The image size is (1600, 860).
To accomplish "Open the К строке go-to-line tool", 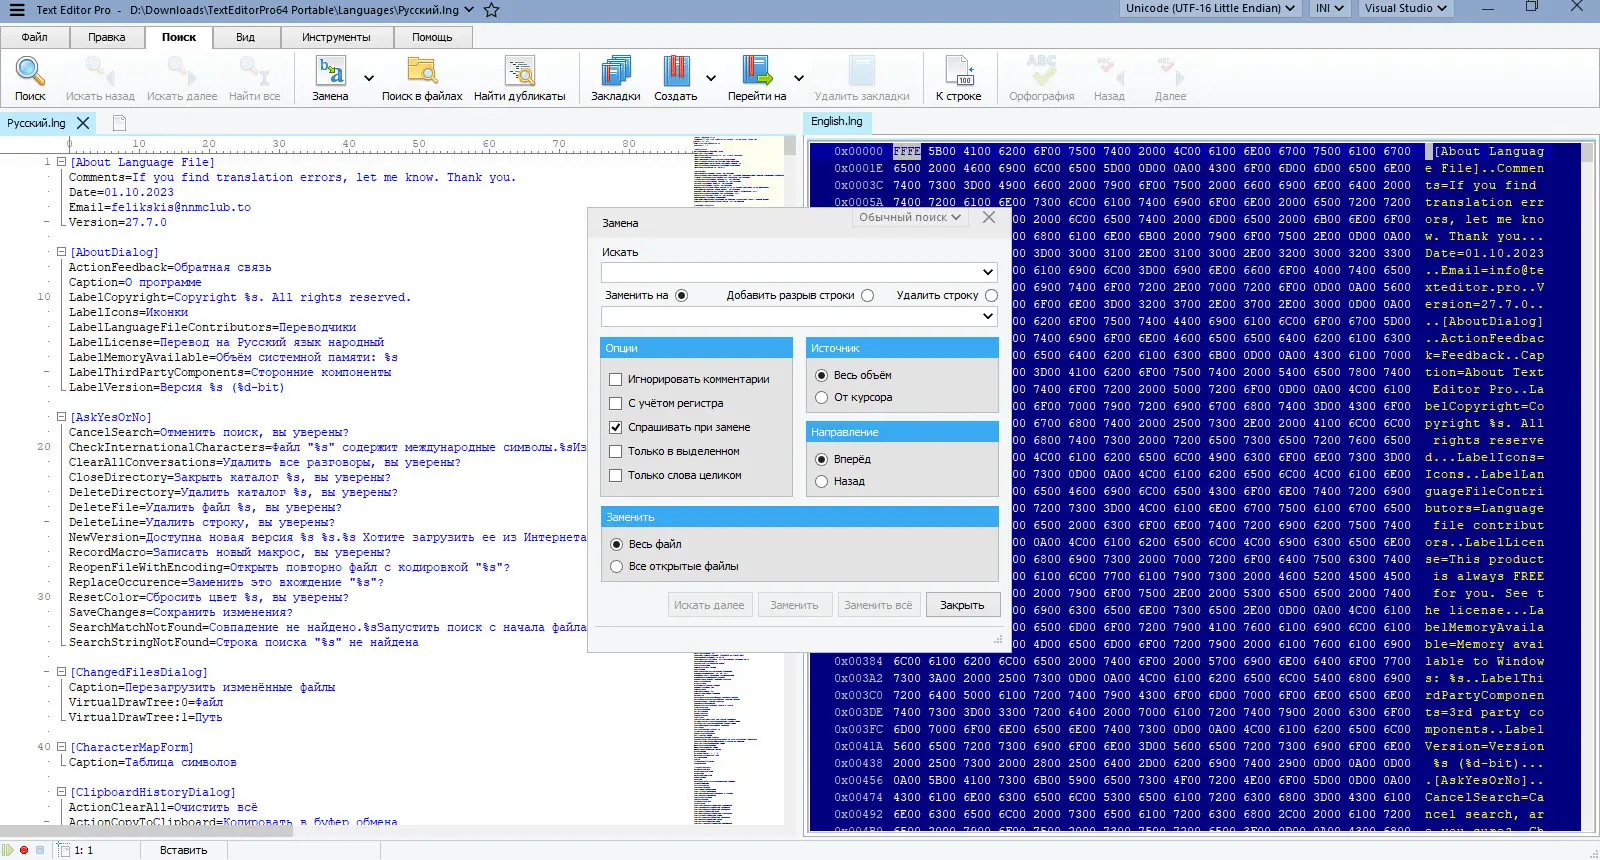I will click(x=958, y=72).
